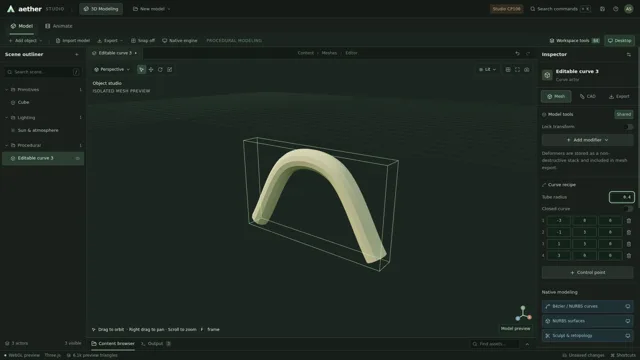Viewport: 640px width, 360px height.
Task: Select Sun & atmosphere in outliner
Action: click(43, 130)
